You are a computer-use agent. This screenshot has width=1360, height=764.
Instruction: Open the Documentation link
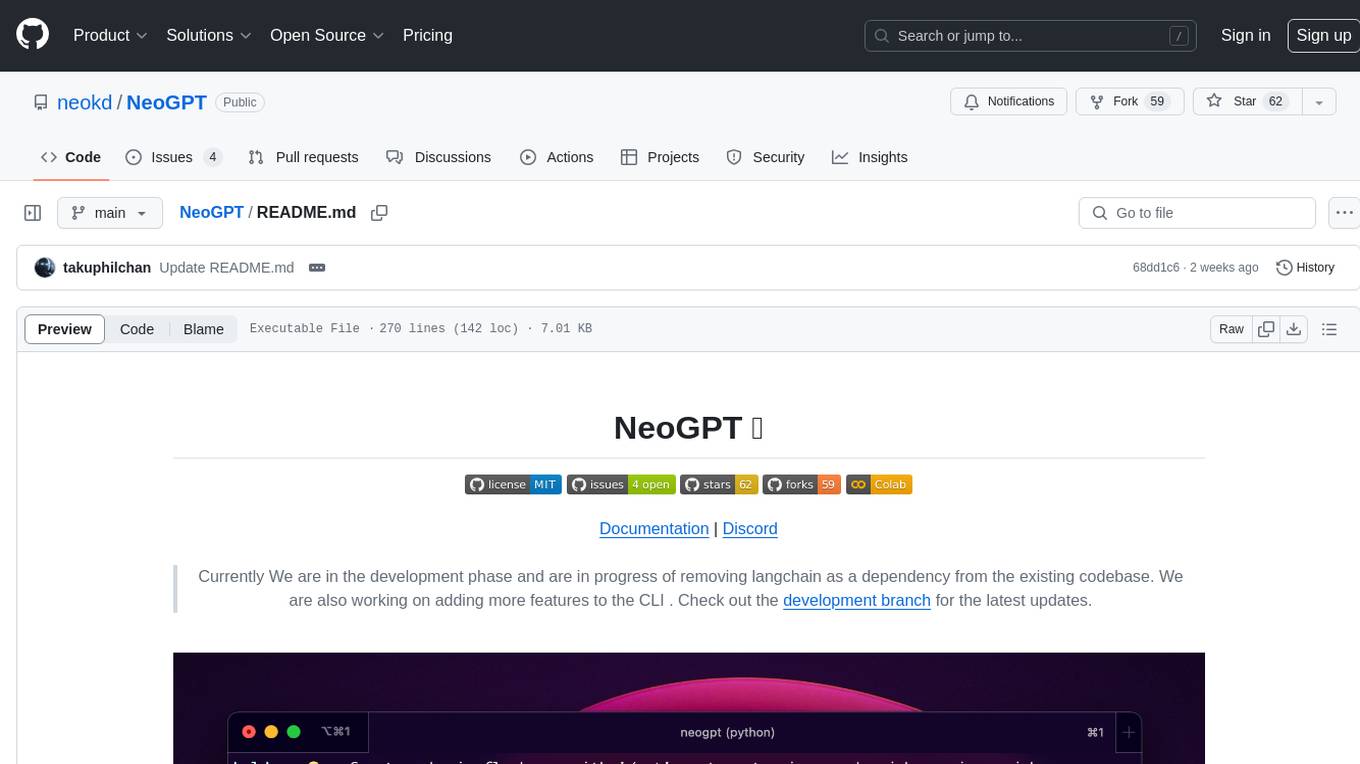click(654, 529)
